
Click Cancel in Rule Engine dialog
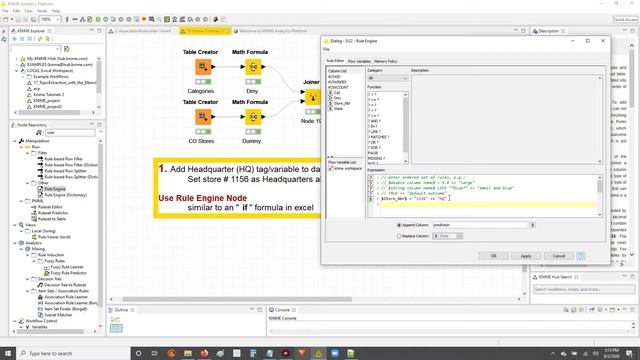tap(558, 256)
